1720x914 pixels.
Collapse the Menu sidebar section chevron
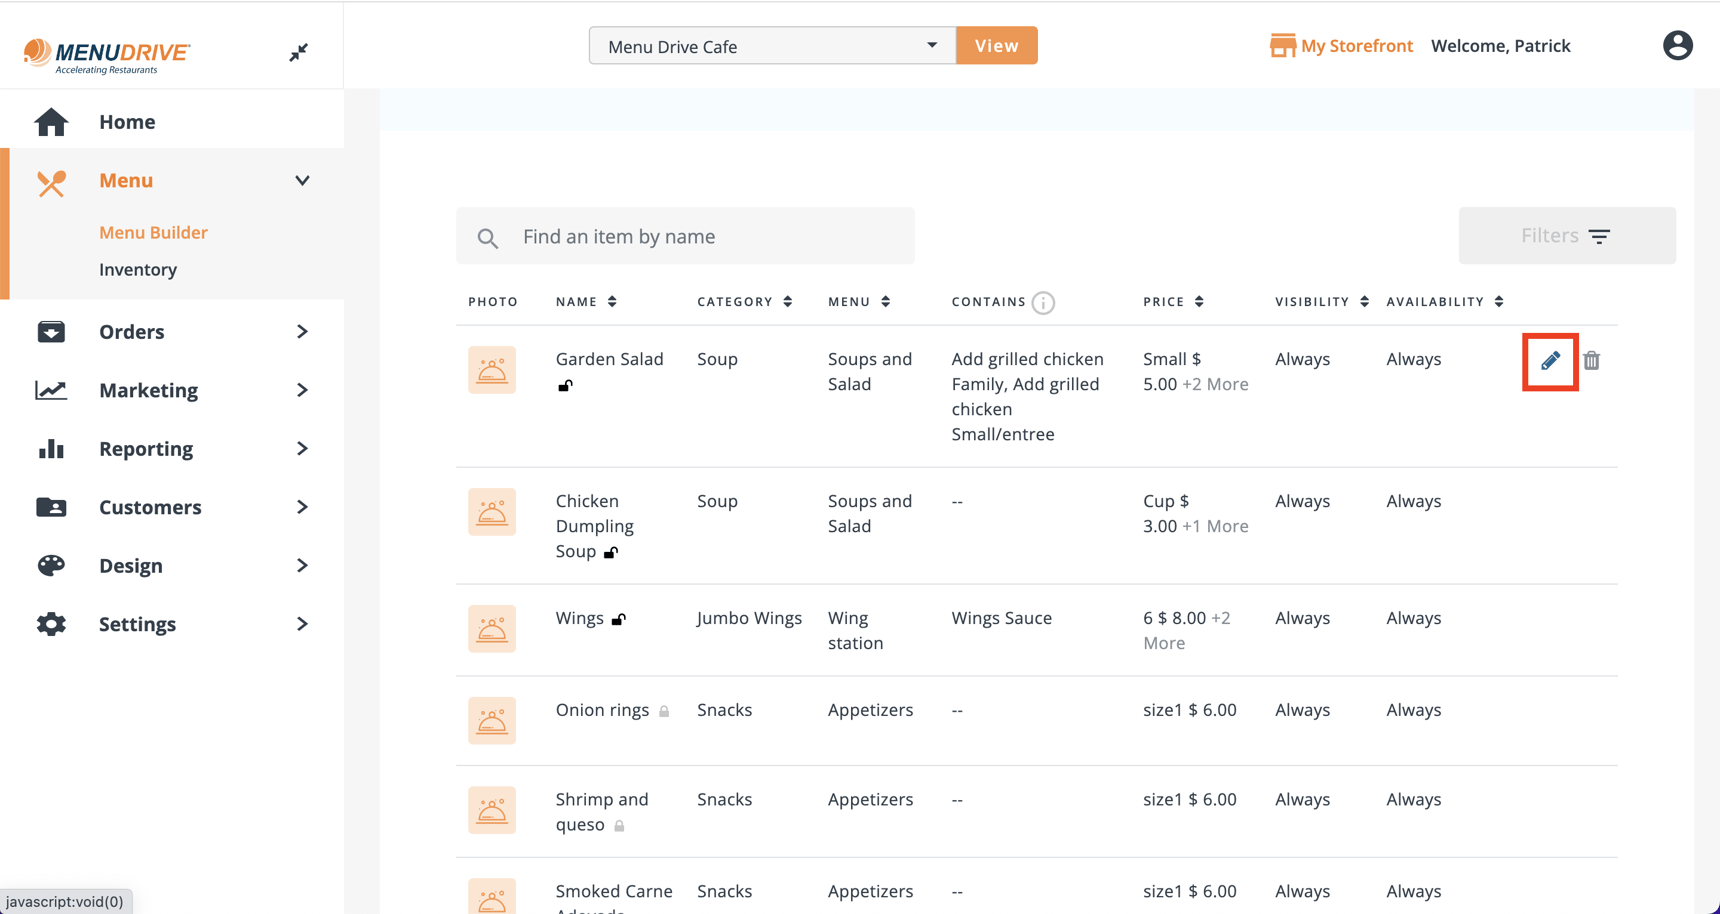302,181
